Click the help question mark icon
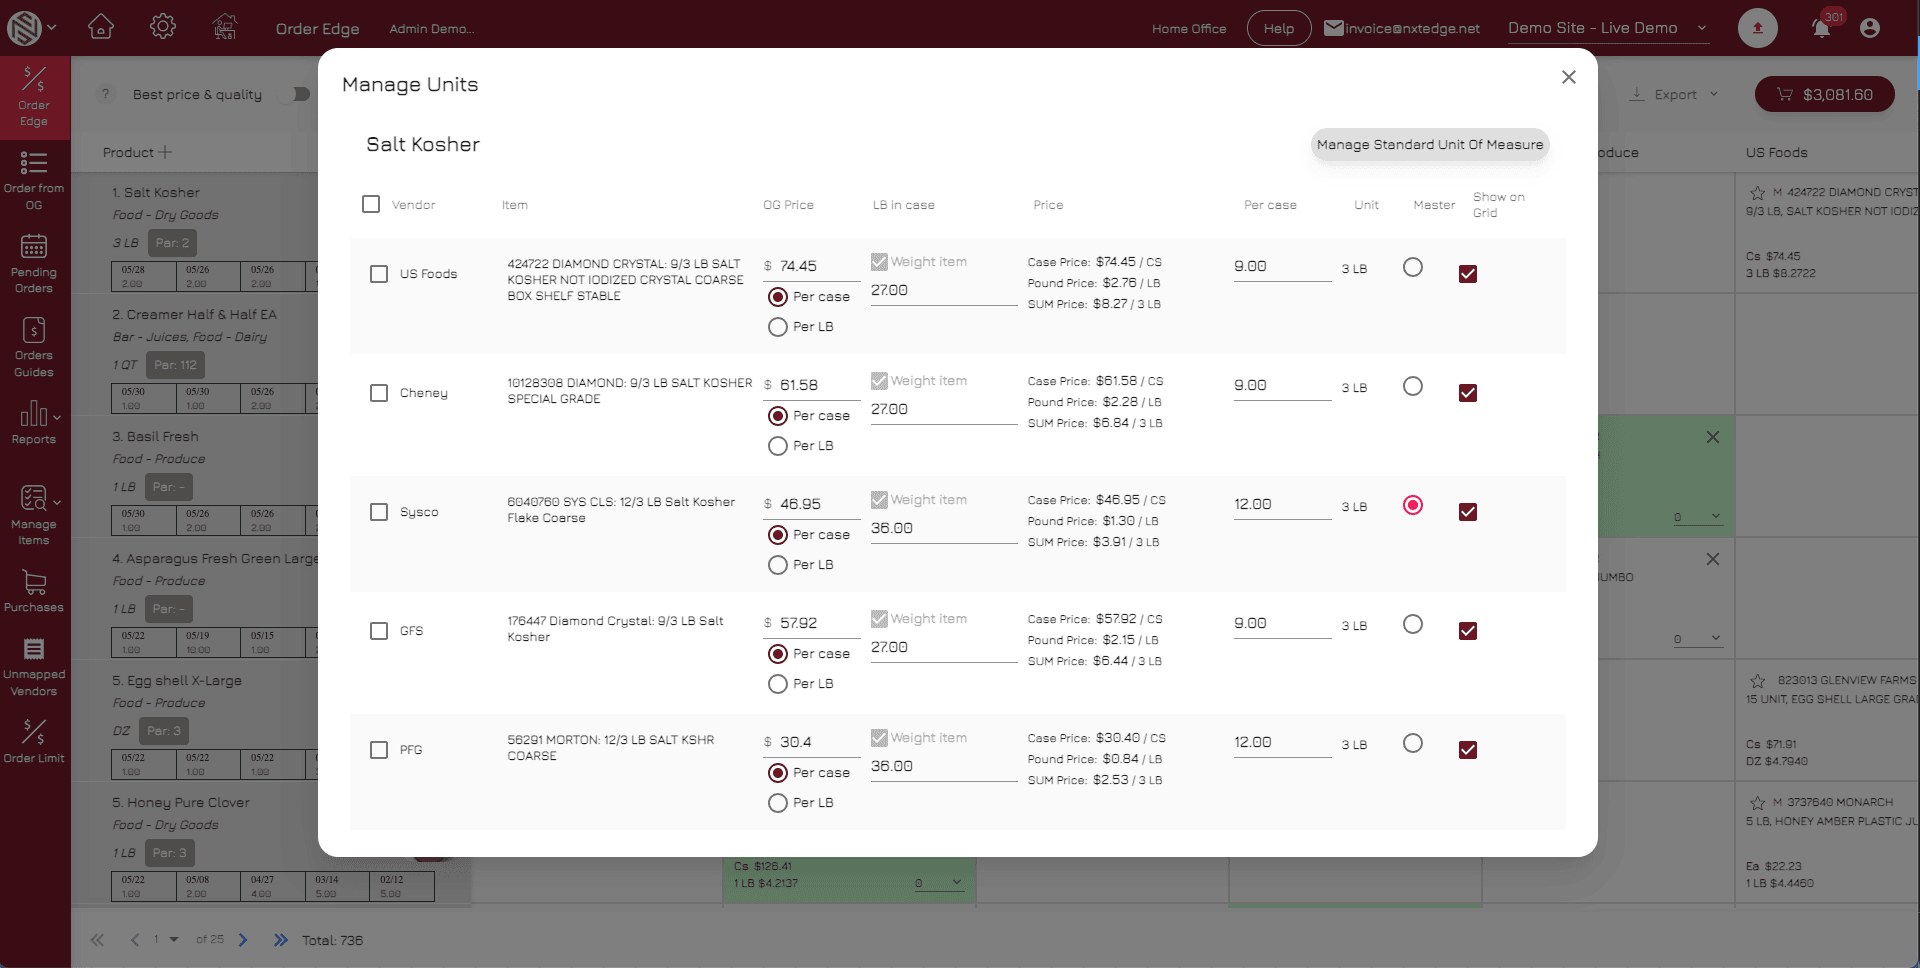This screenshot has height=968, width=1920. pyautogui.click(x=105, y=94)
